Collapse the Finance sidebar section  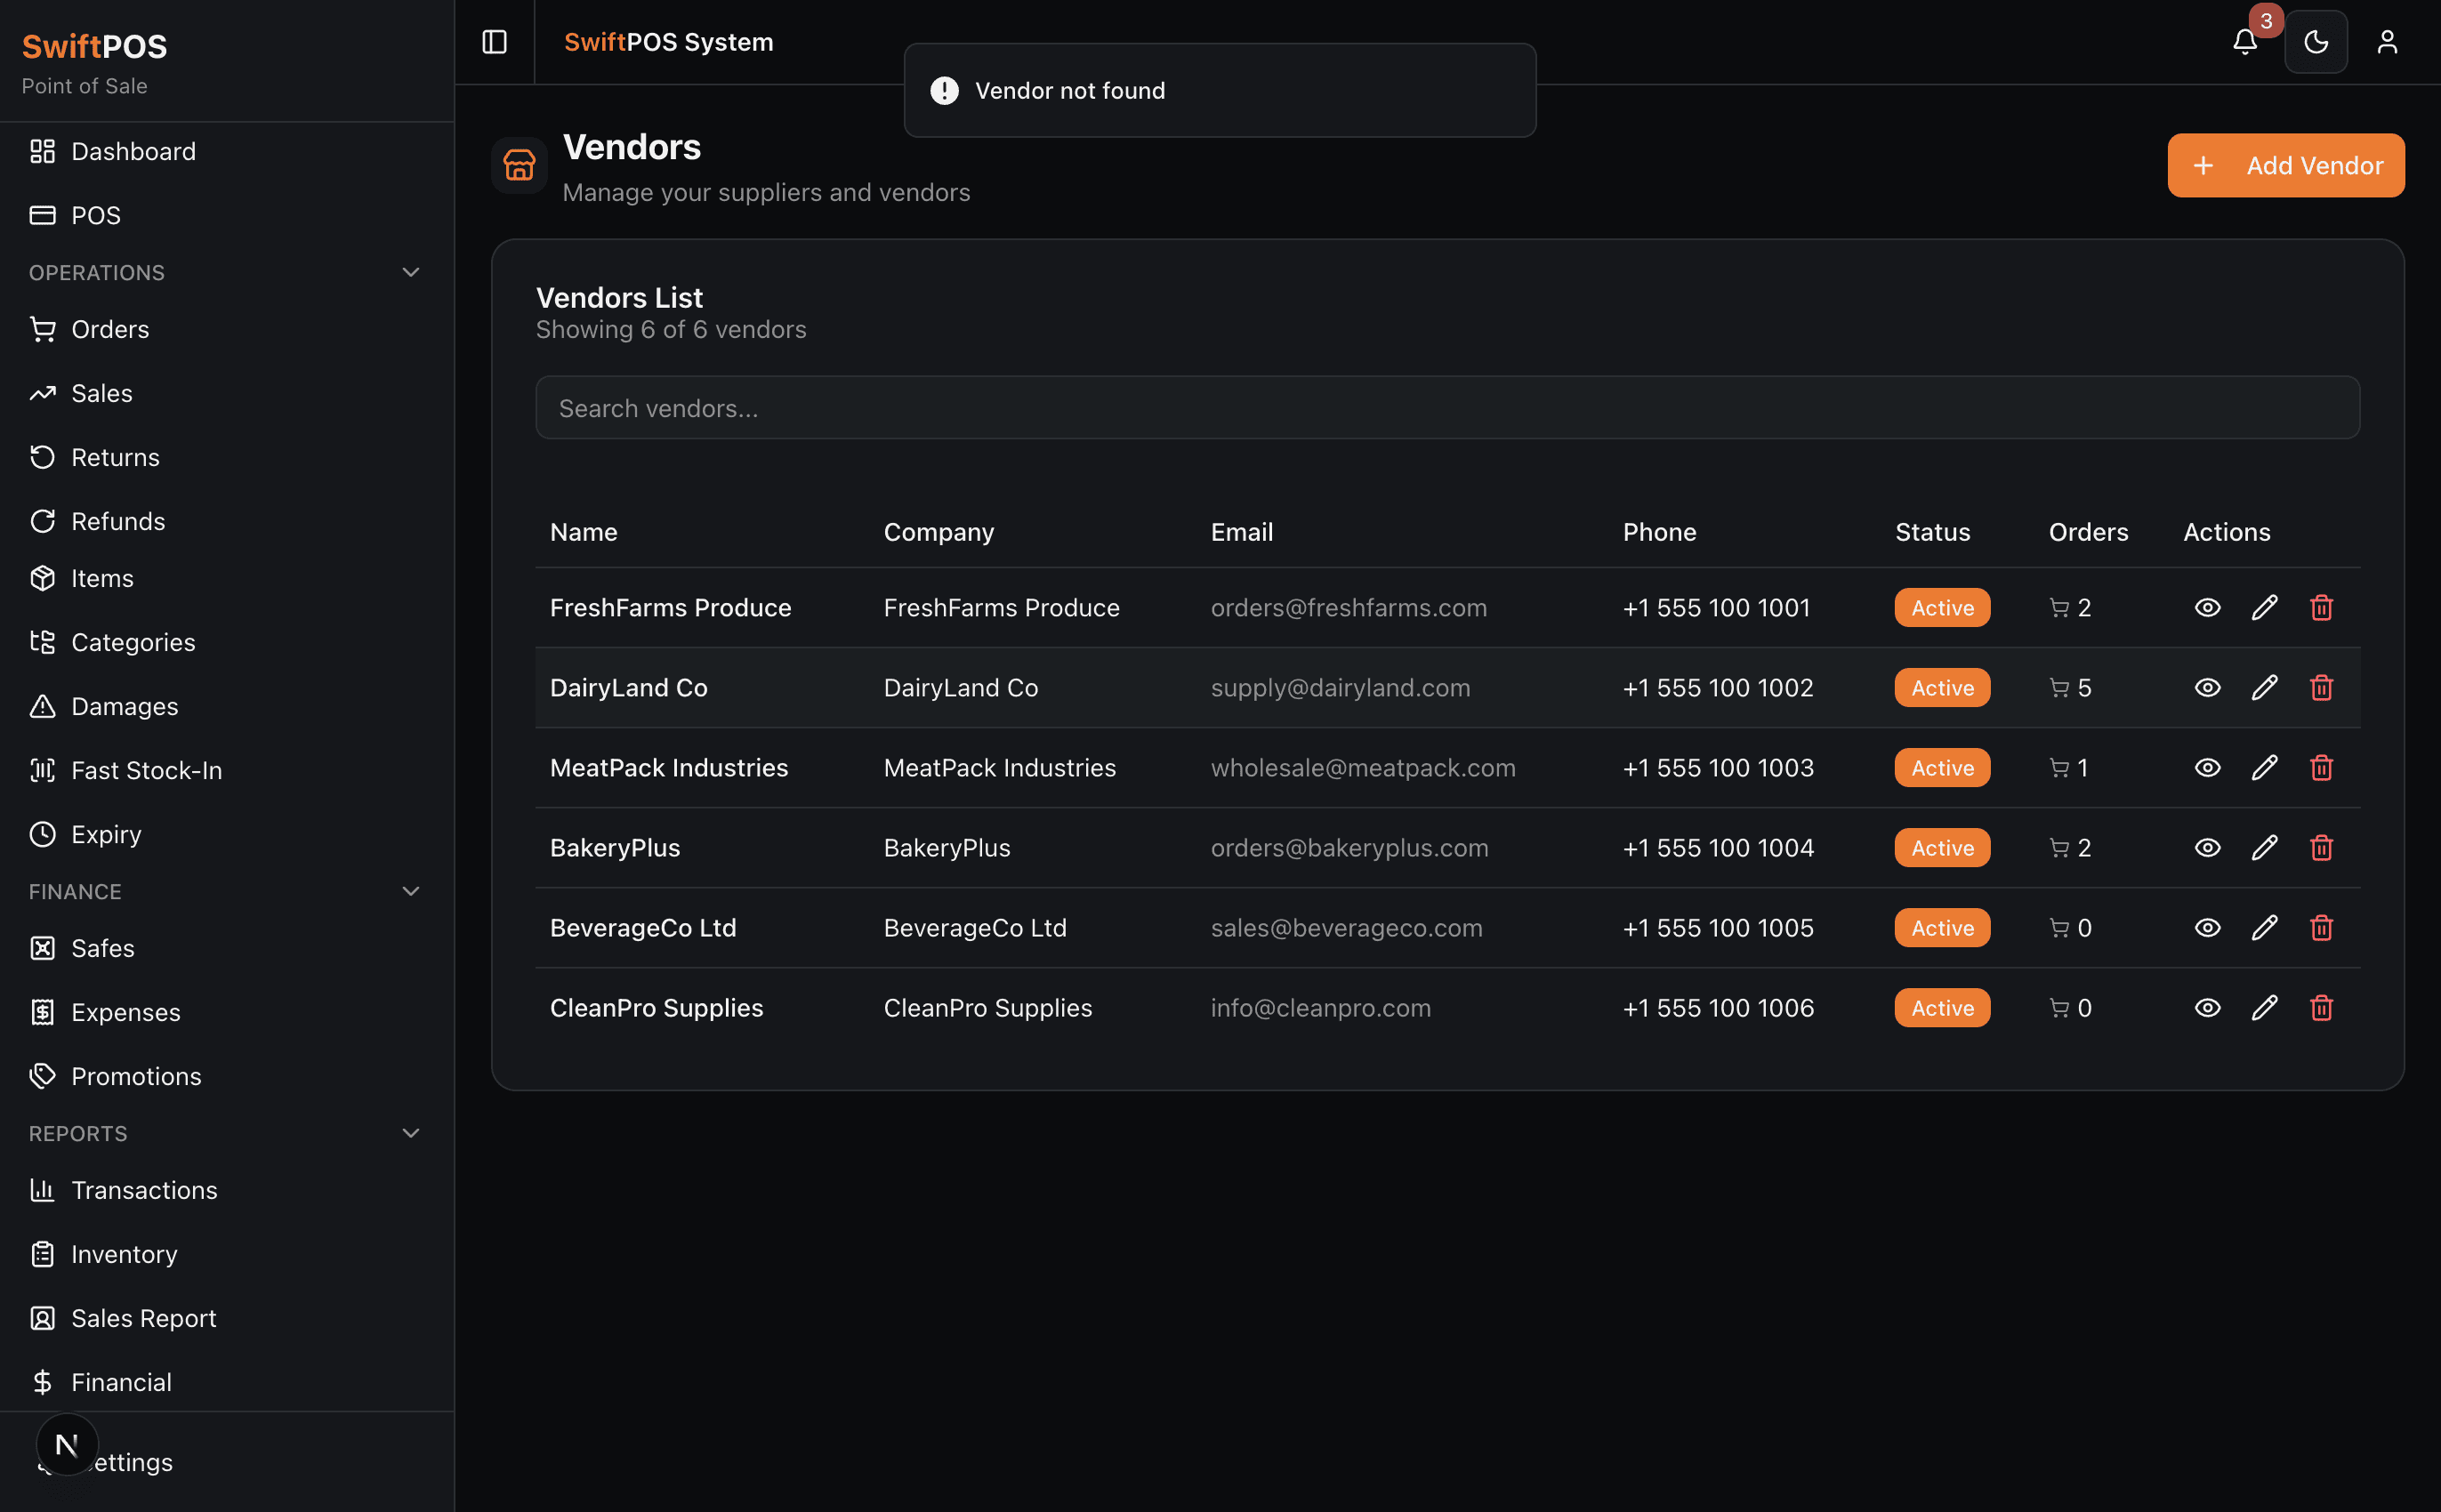click(410, 891)
